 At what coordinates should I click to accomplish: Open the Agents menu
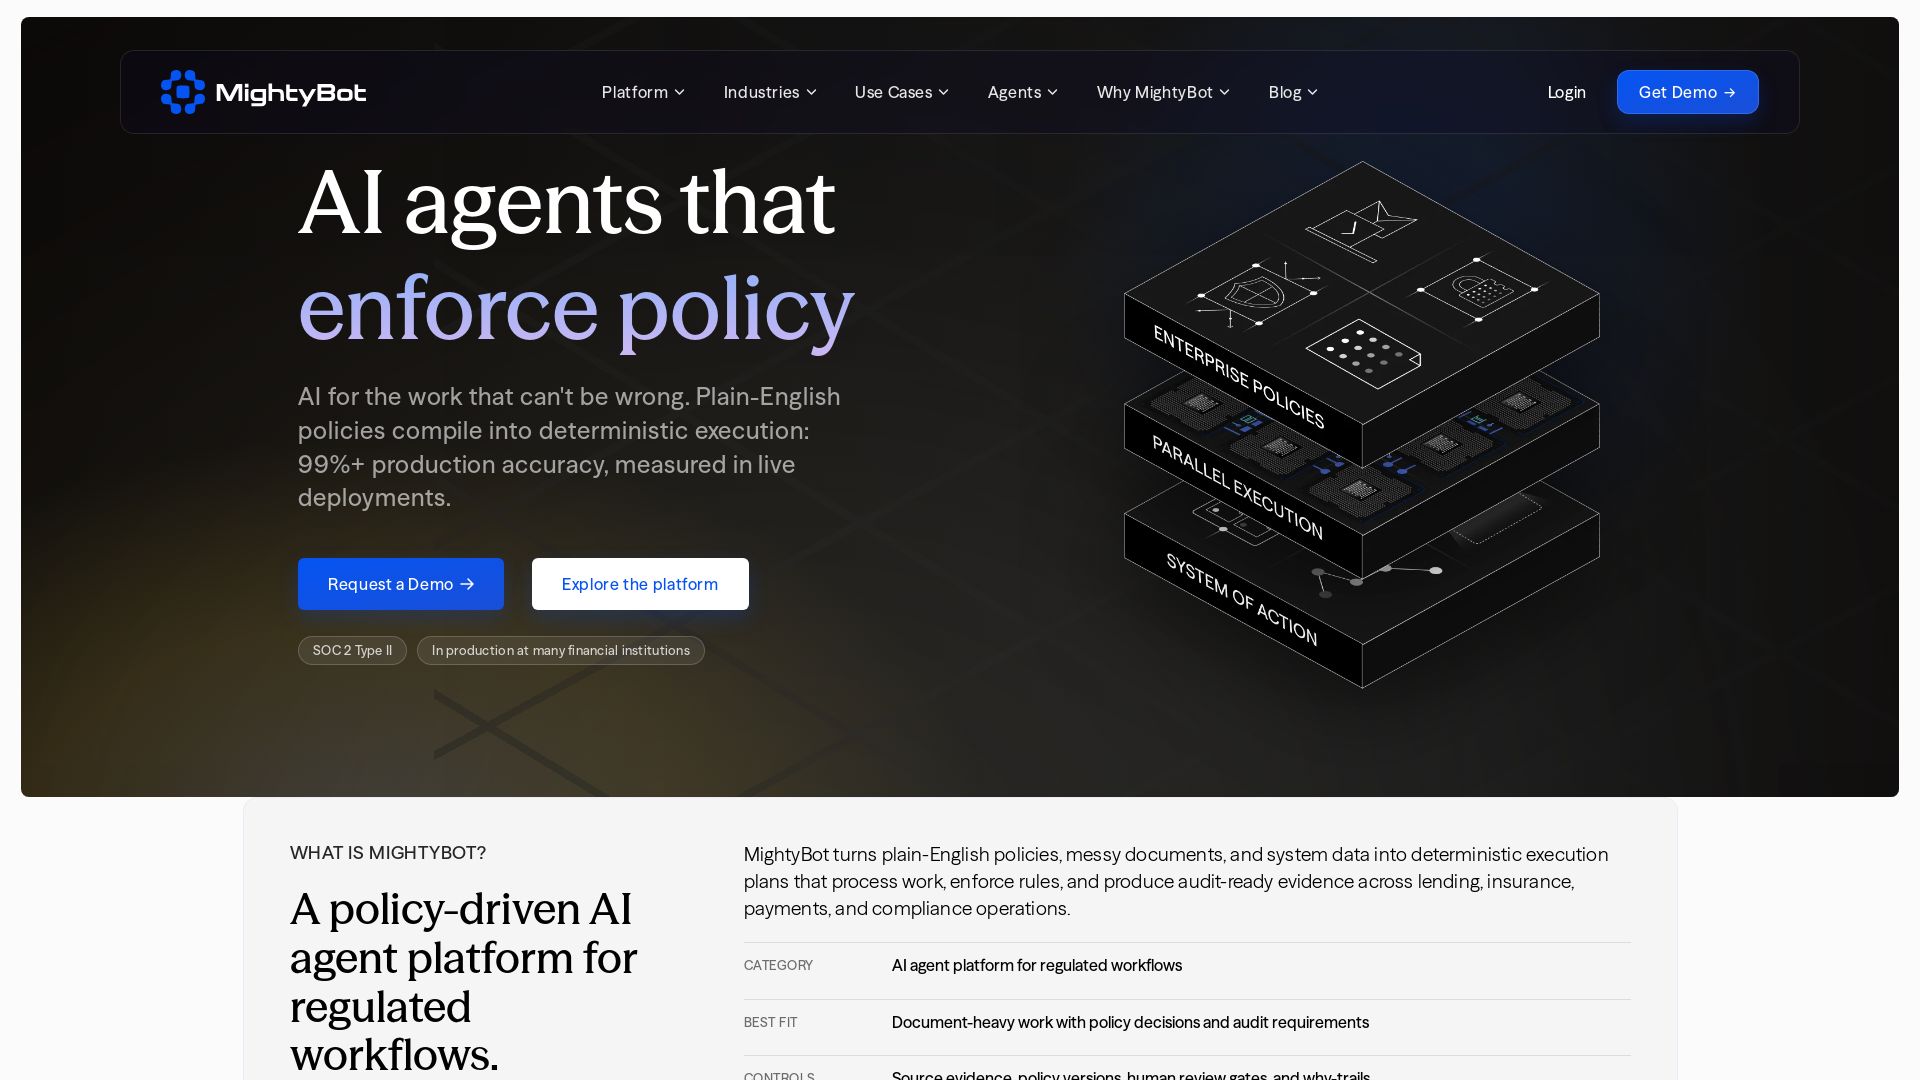tap(1022, 92)
